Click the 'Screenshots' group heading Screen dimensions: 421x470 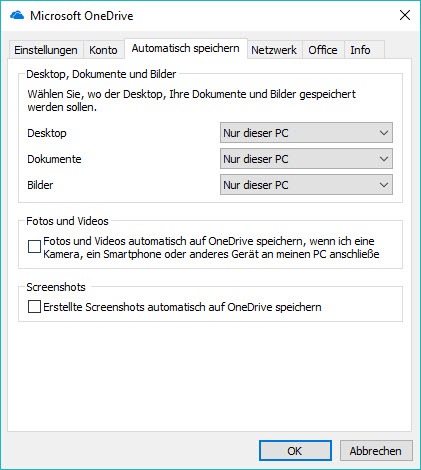[x=56, y=287]
